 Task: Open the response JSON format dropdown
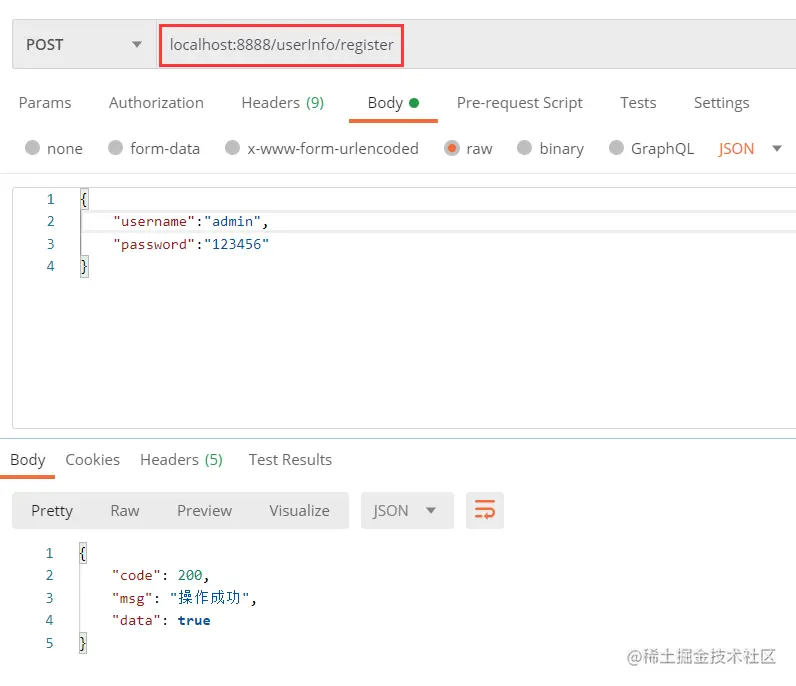point(407,510)
